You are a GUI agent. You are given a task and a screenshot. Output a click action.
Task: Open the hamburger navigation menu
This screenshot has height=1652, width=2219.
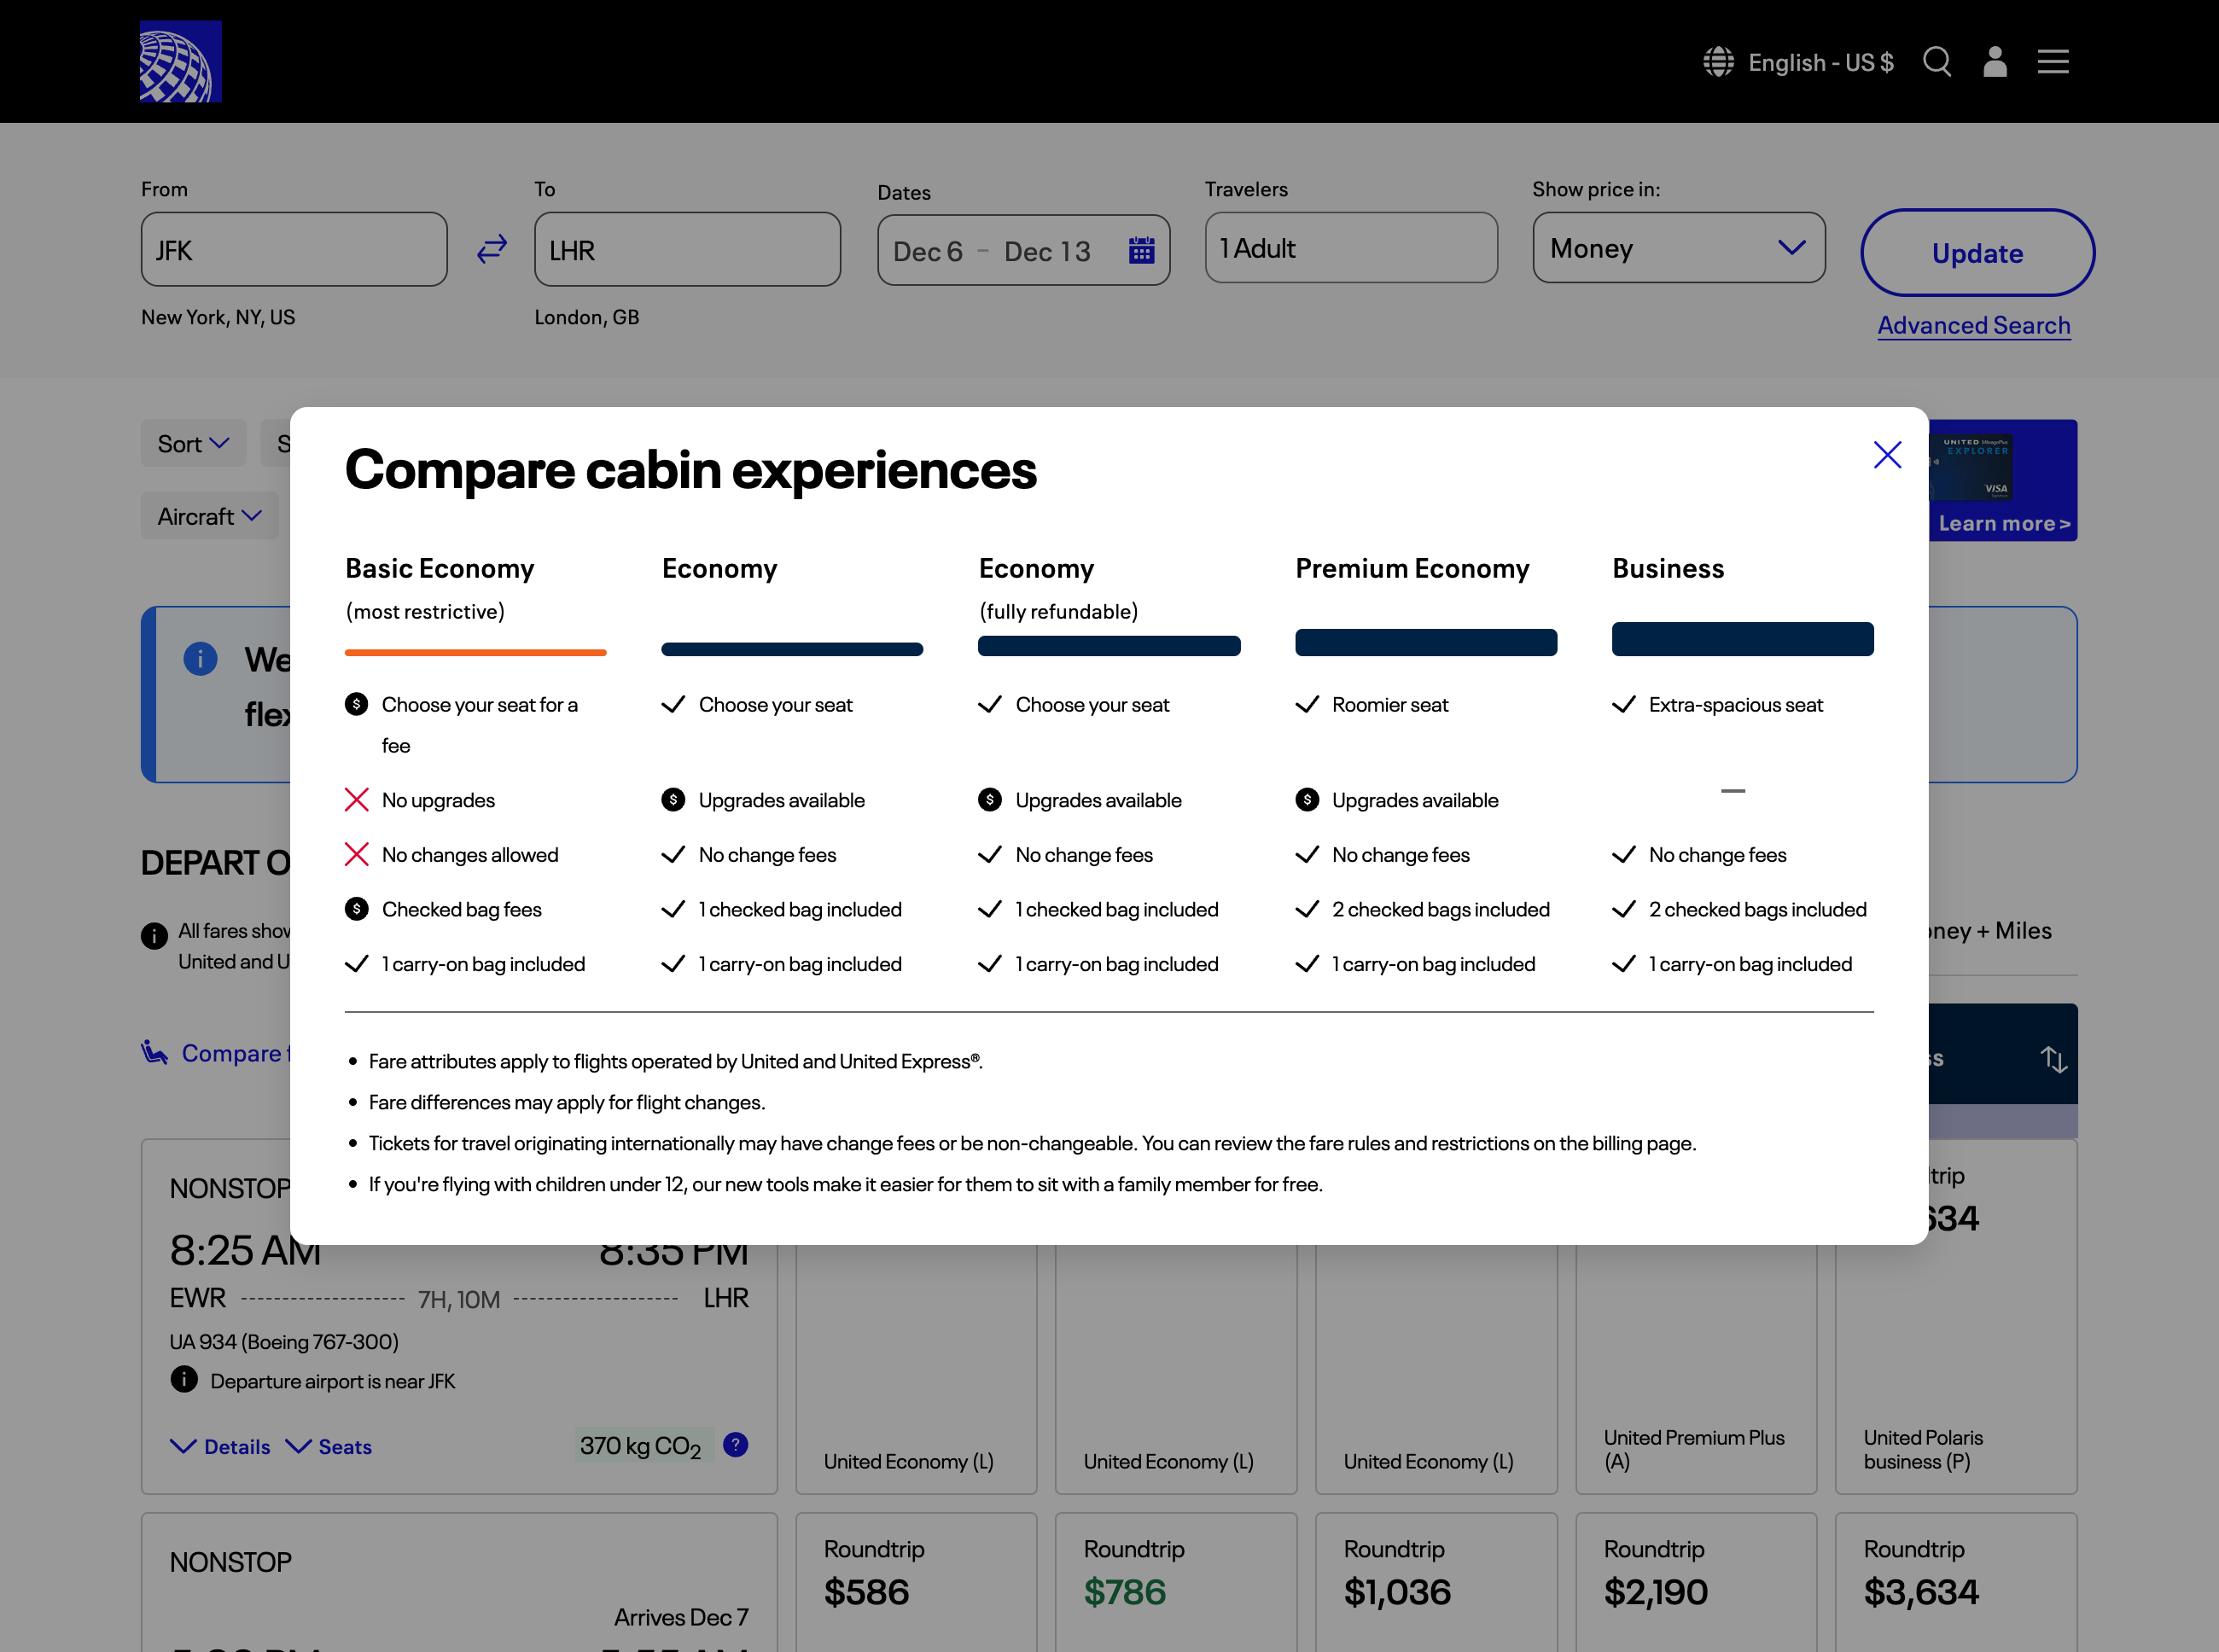tap(2053, 61)
